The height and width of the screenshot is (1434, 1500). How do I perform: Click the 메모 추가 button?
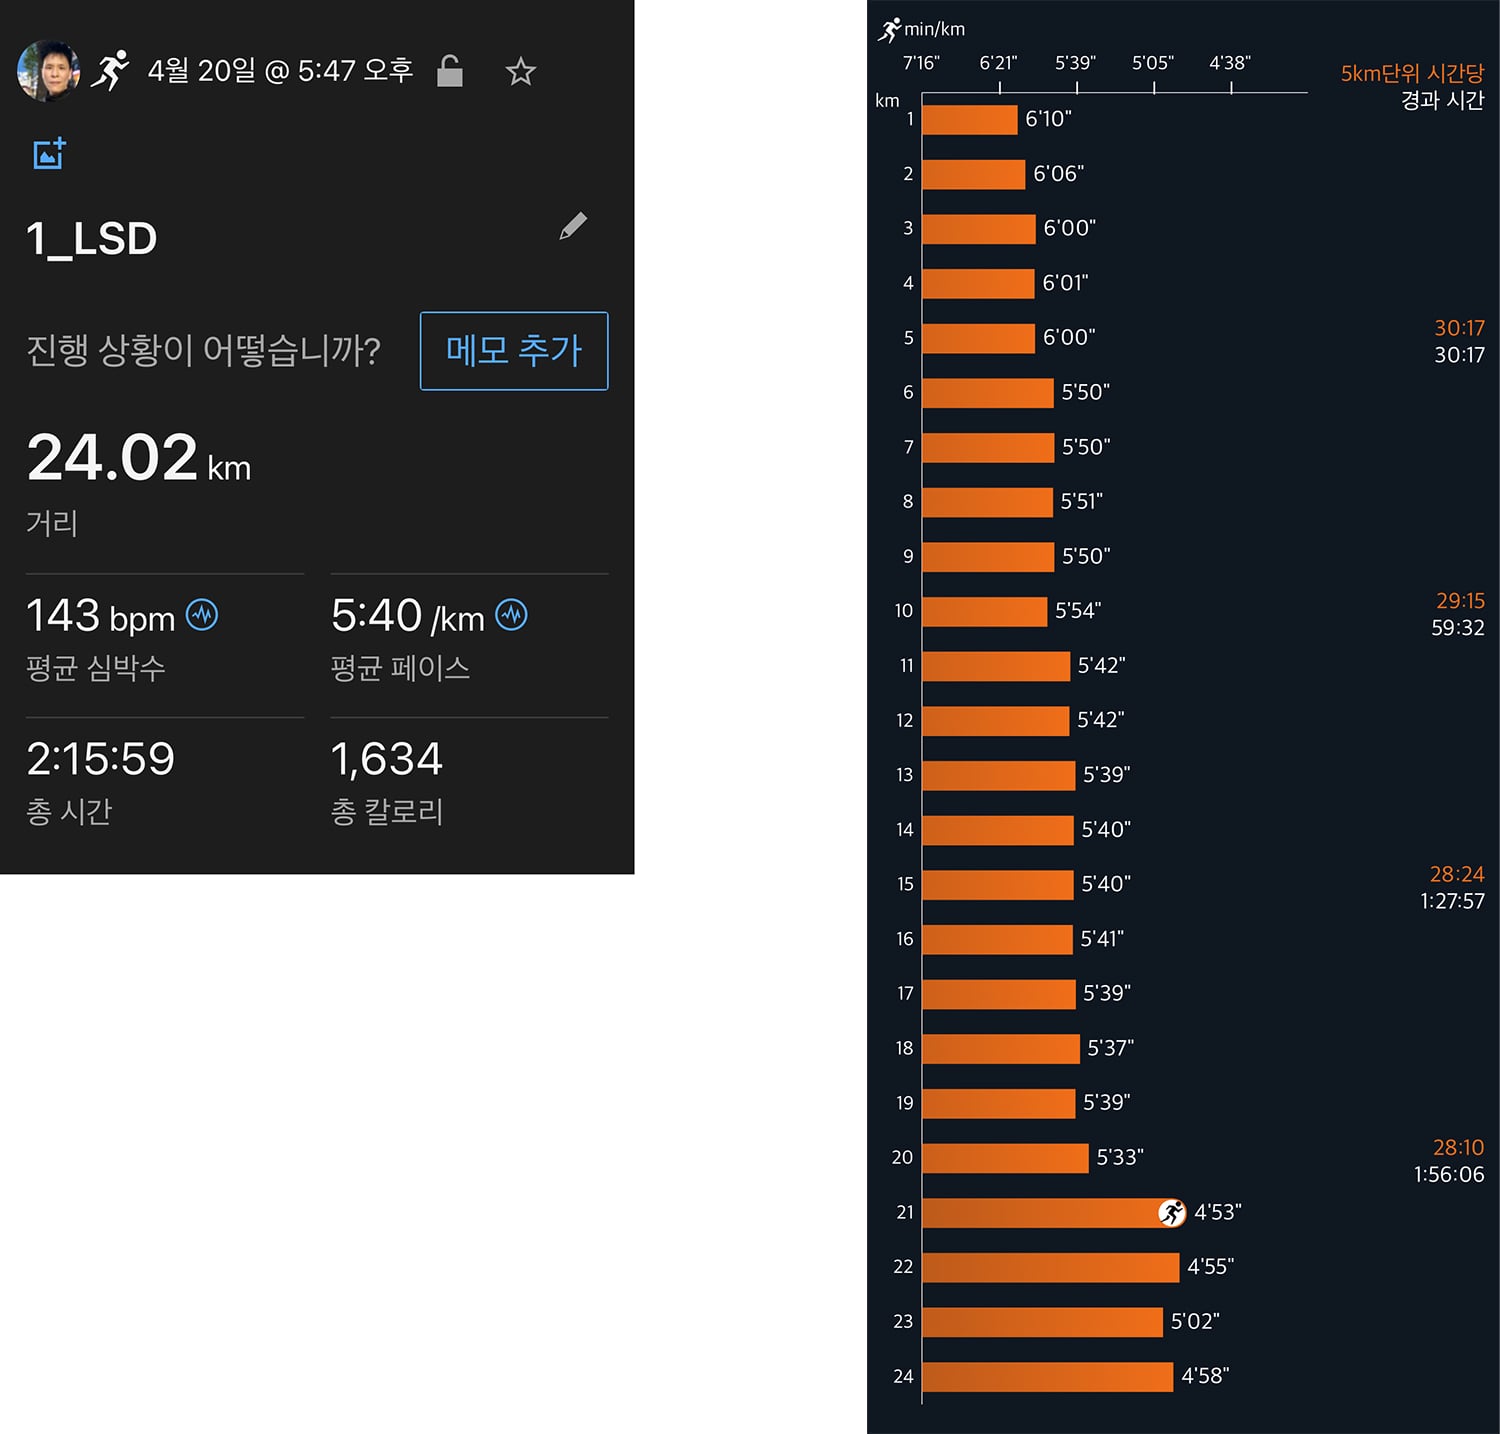pyautogui.click(x=514, y=351)
